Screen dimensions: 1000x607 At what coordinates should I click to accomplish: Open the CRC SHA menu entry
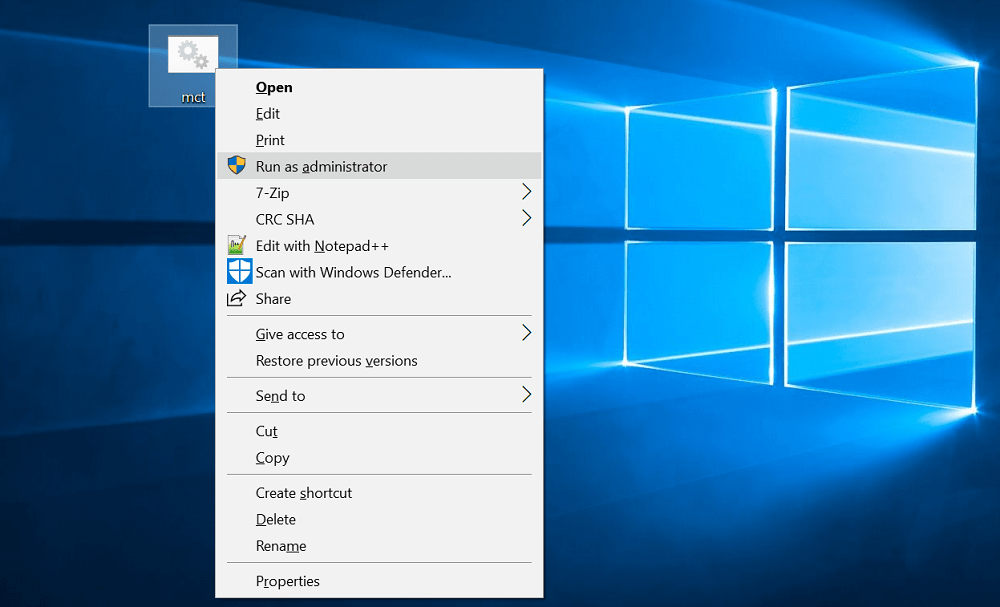click(x=379, y=219)
